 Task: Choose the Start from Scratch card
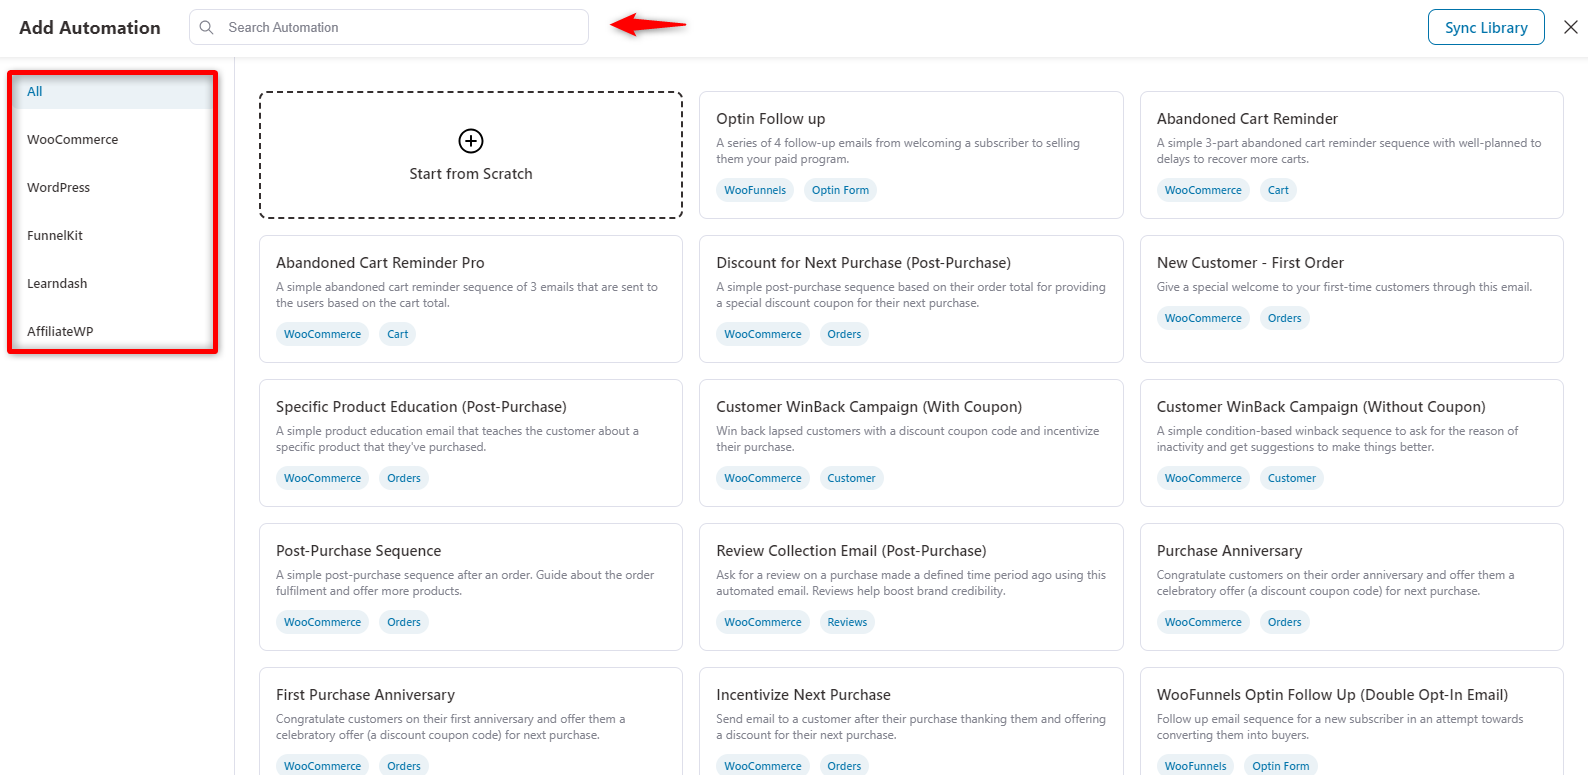[x=471, y=155]
